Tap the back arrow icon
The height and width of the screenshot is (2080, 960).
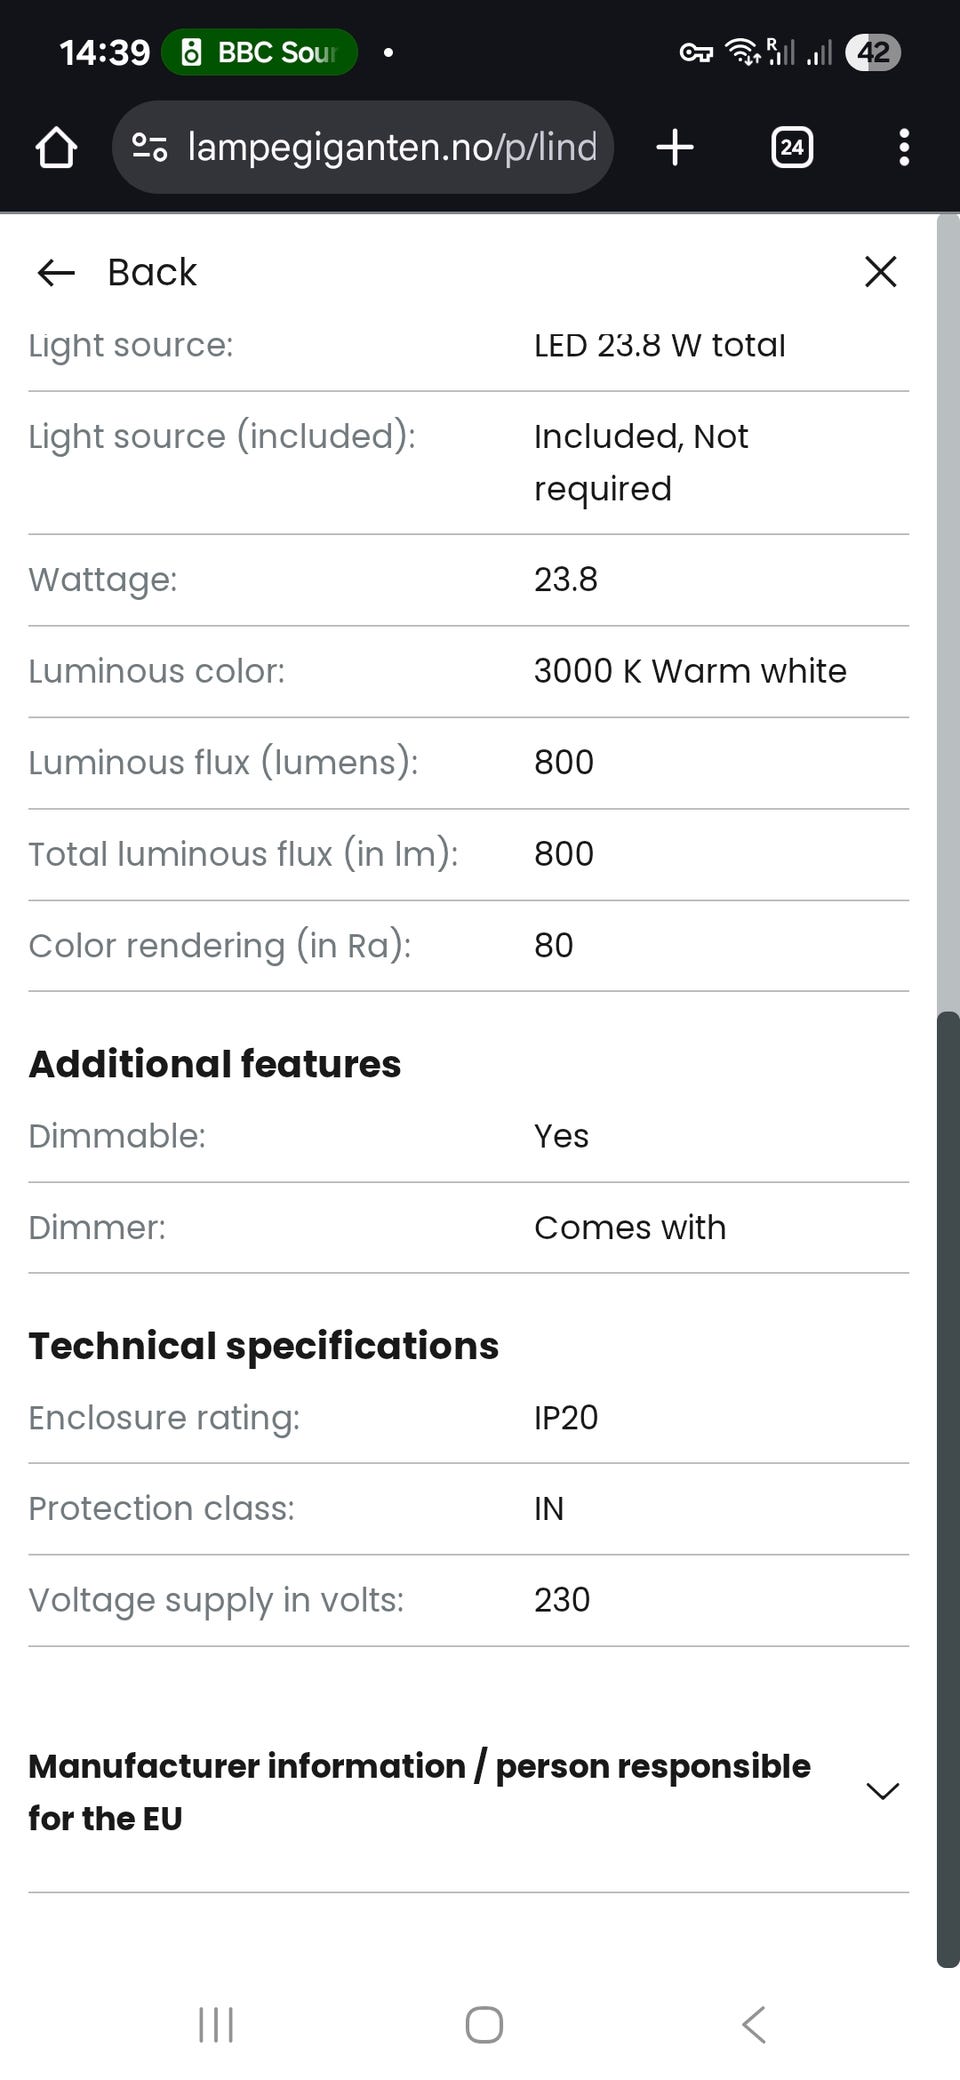(x=56, y=272)
